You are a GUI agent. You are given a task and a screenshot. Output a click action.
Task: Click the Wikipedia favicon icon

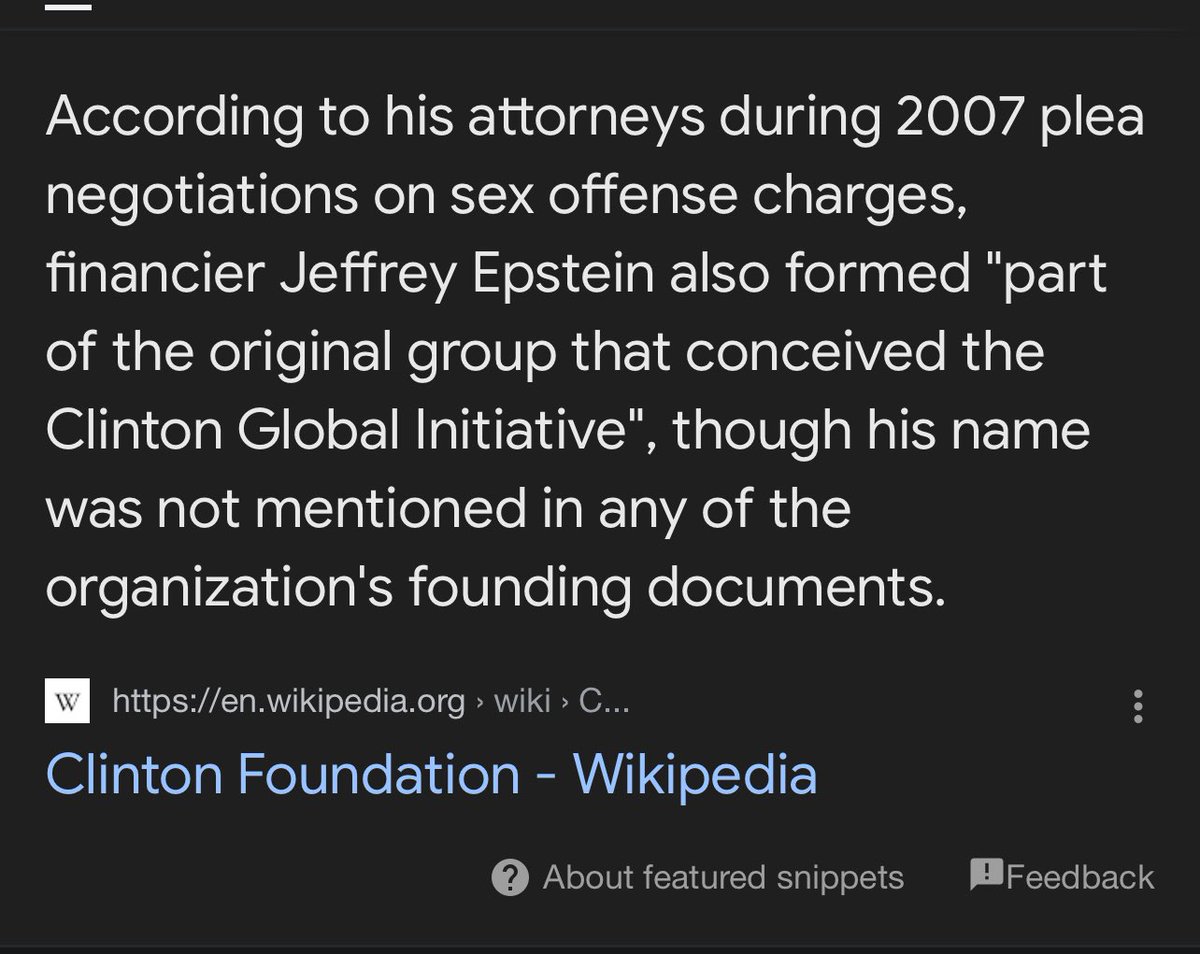[x=67, y=702]
